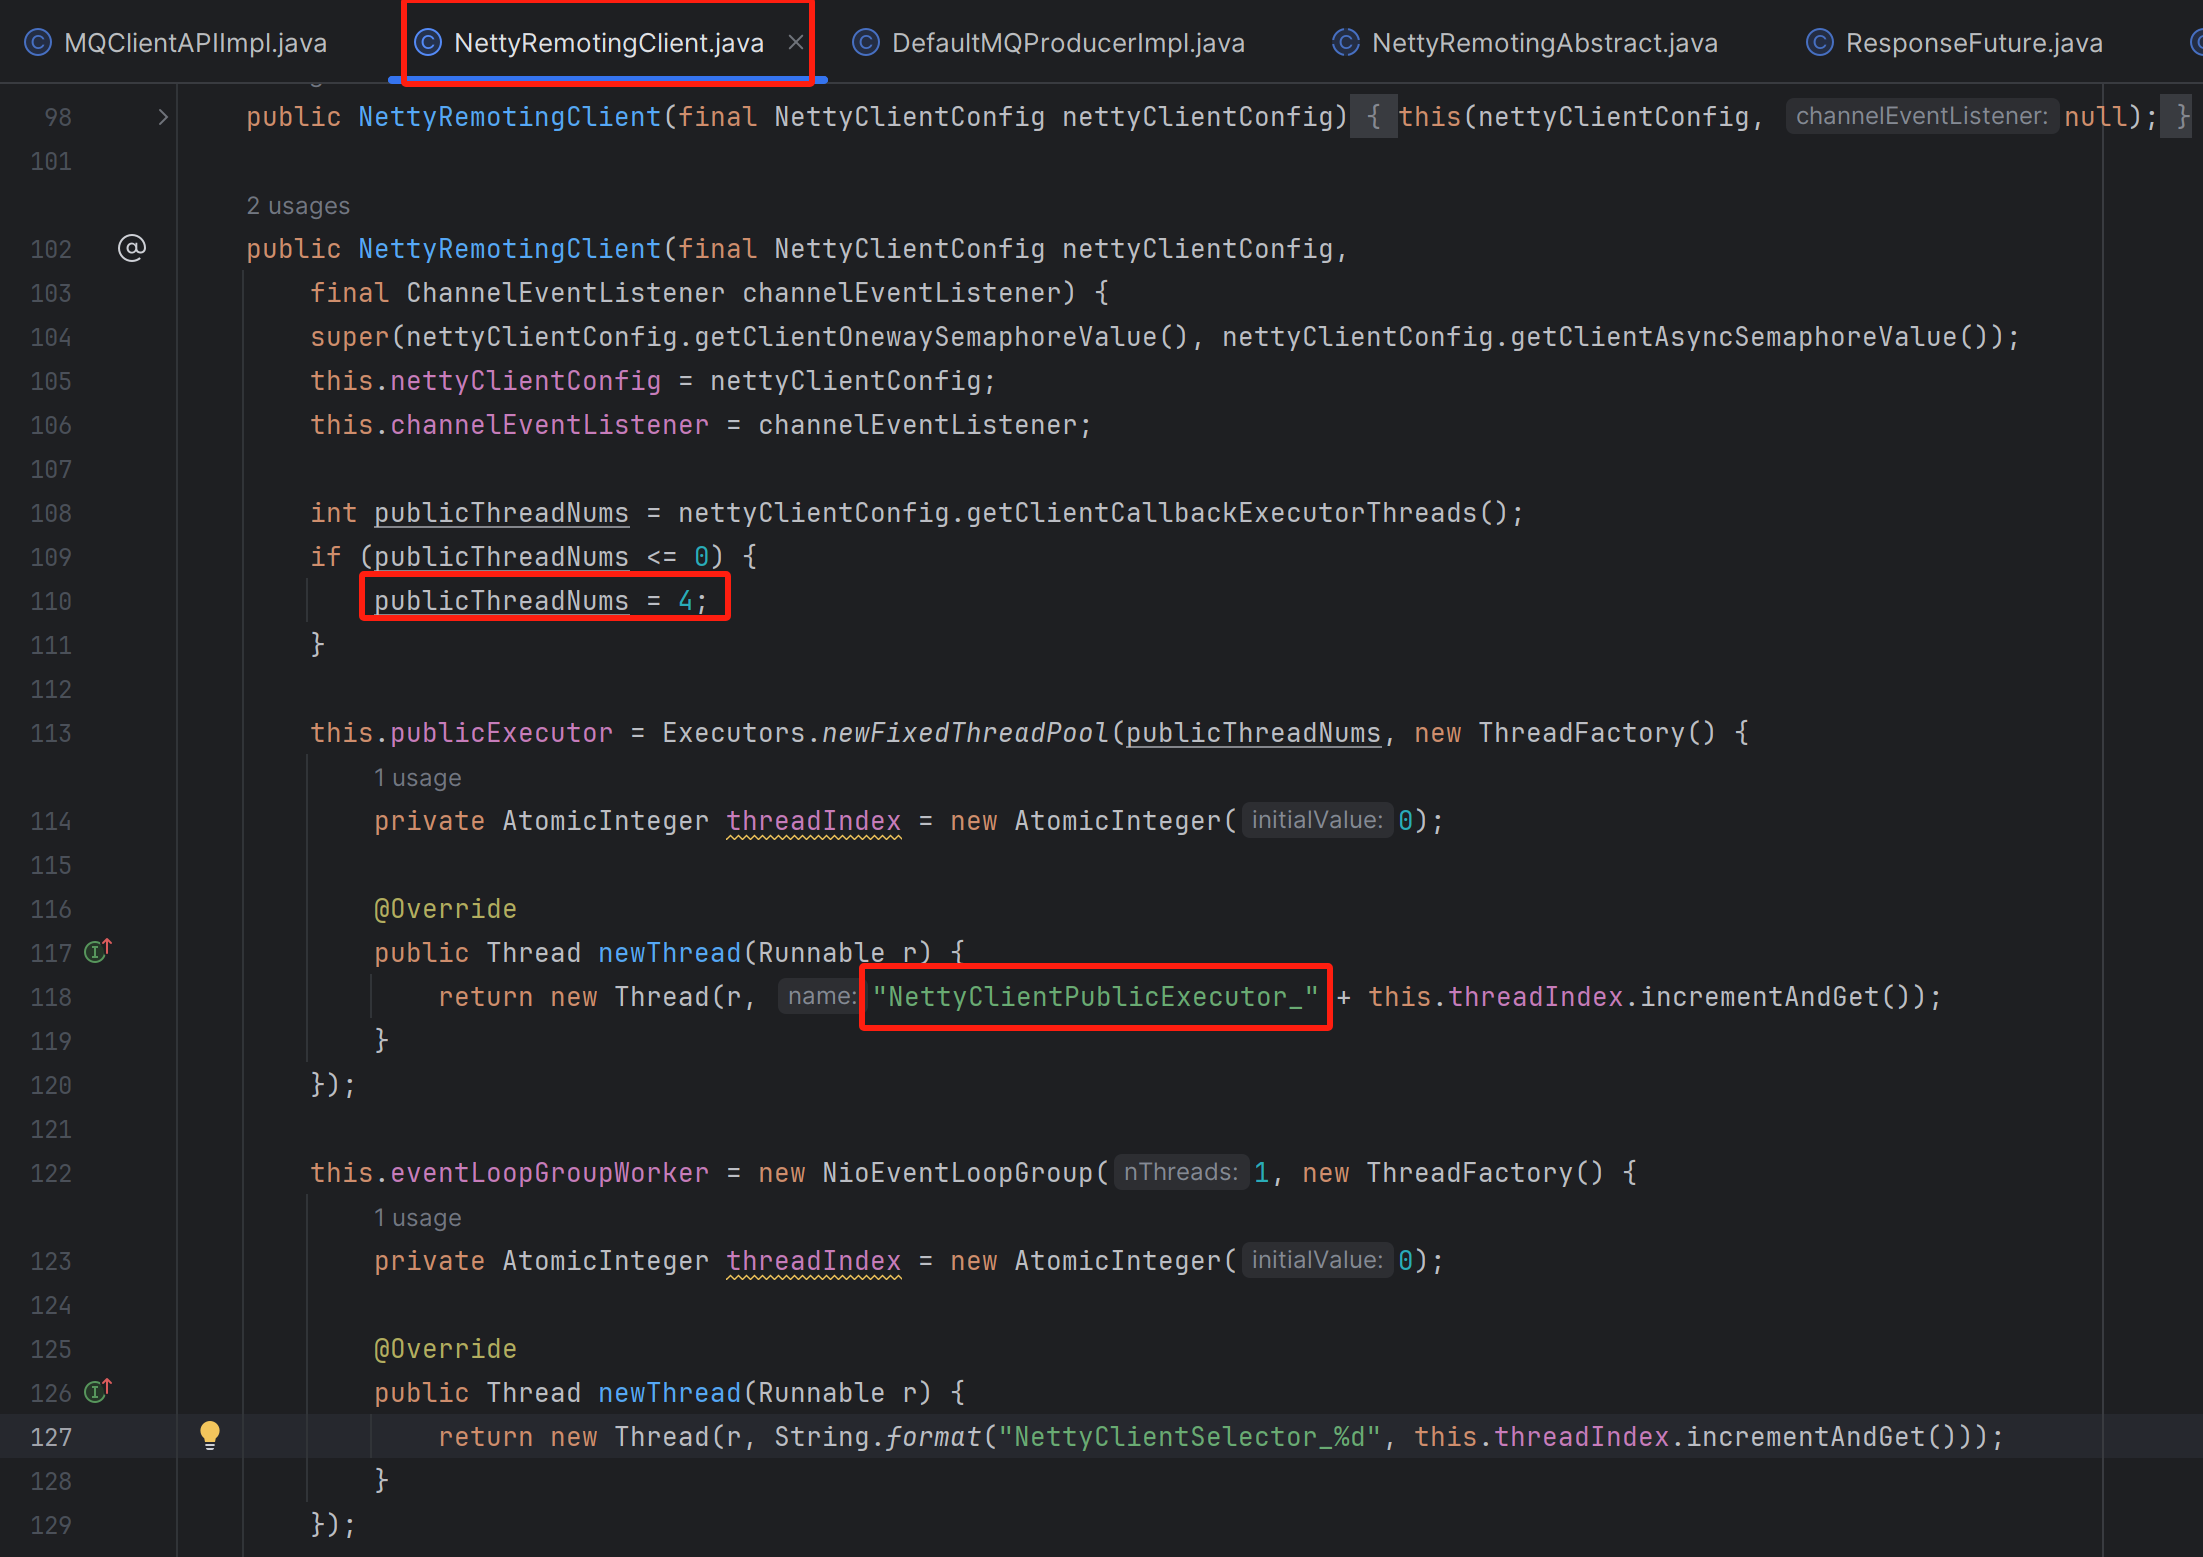The width and height of the screenshot is (2203, 1557).
Task: Close the NettyRemotingClient.java tab
Action: tap(796, 43)
